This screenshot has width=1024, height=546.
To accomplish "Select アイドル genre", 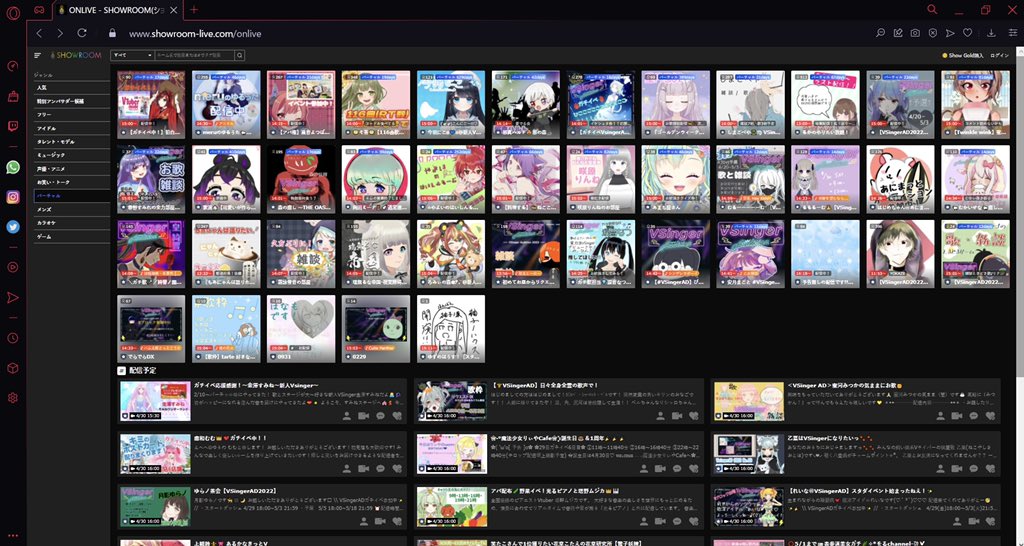I will click(x=72, y=129).
